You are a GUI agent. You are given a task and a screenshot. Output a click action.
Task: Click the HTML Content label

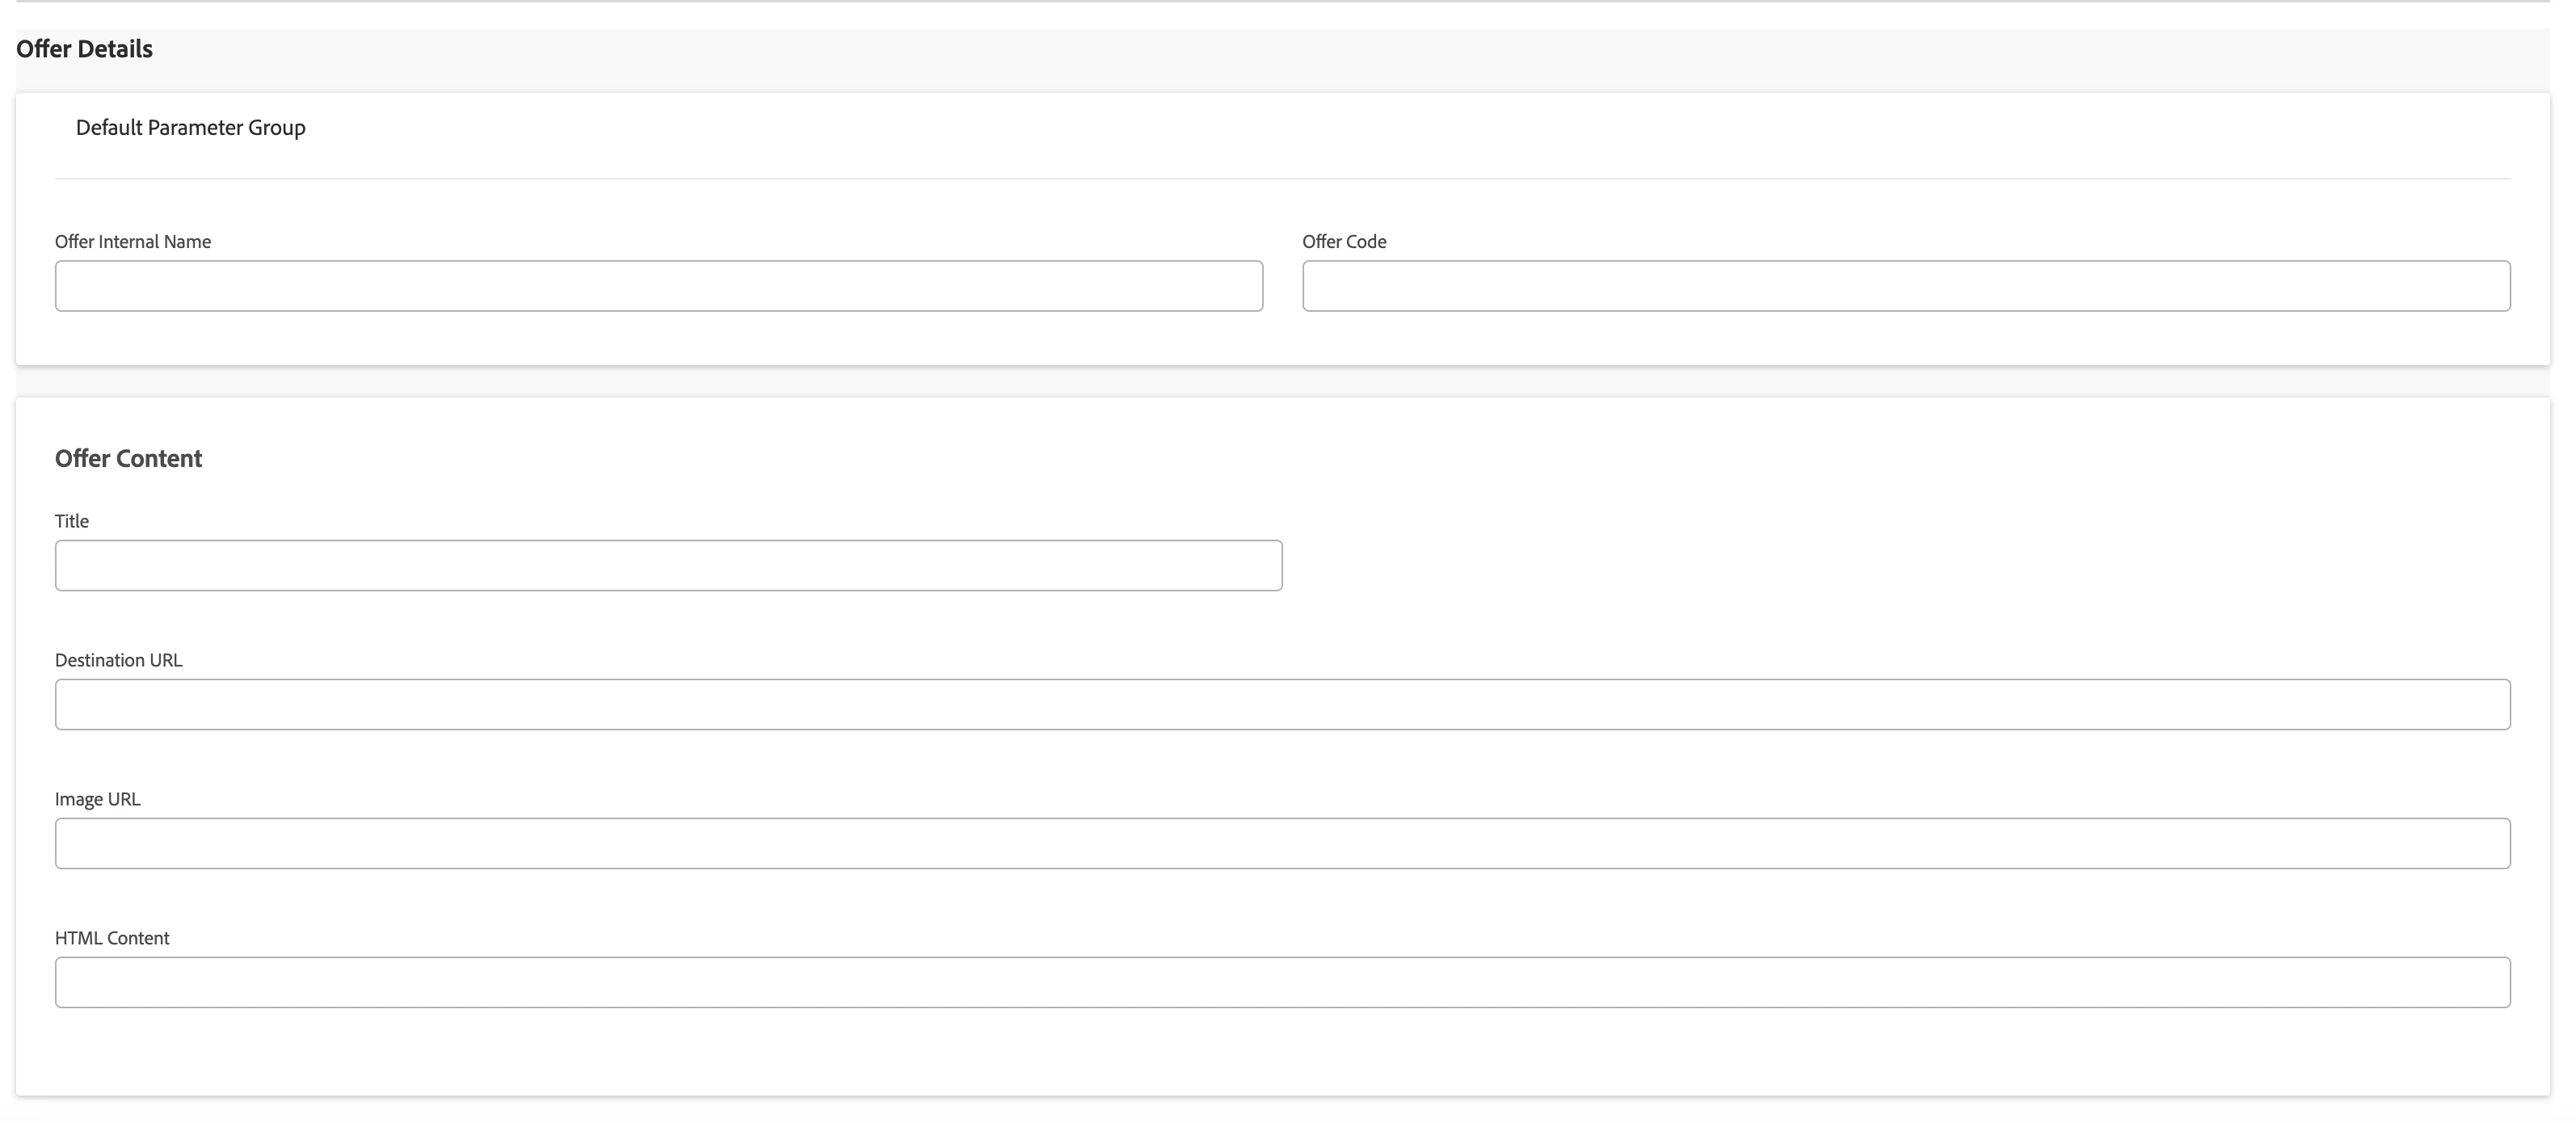pyautogui.click(x=111, y=938)
